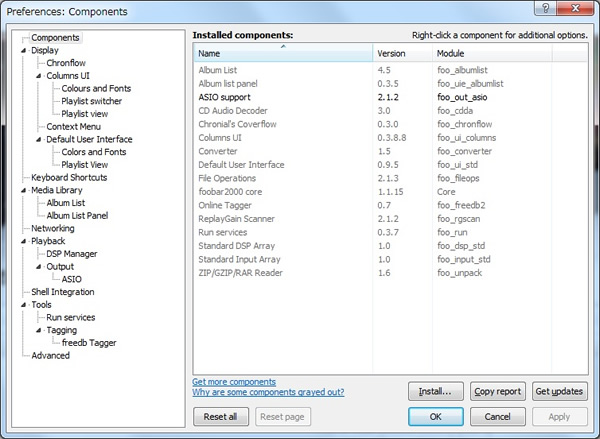Click the Copy report button
600x439 pixels.
(x=497, y=391)
